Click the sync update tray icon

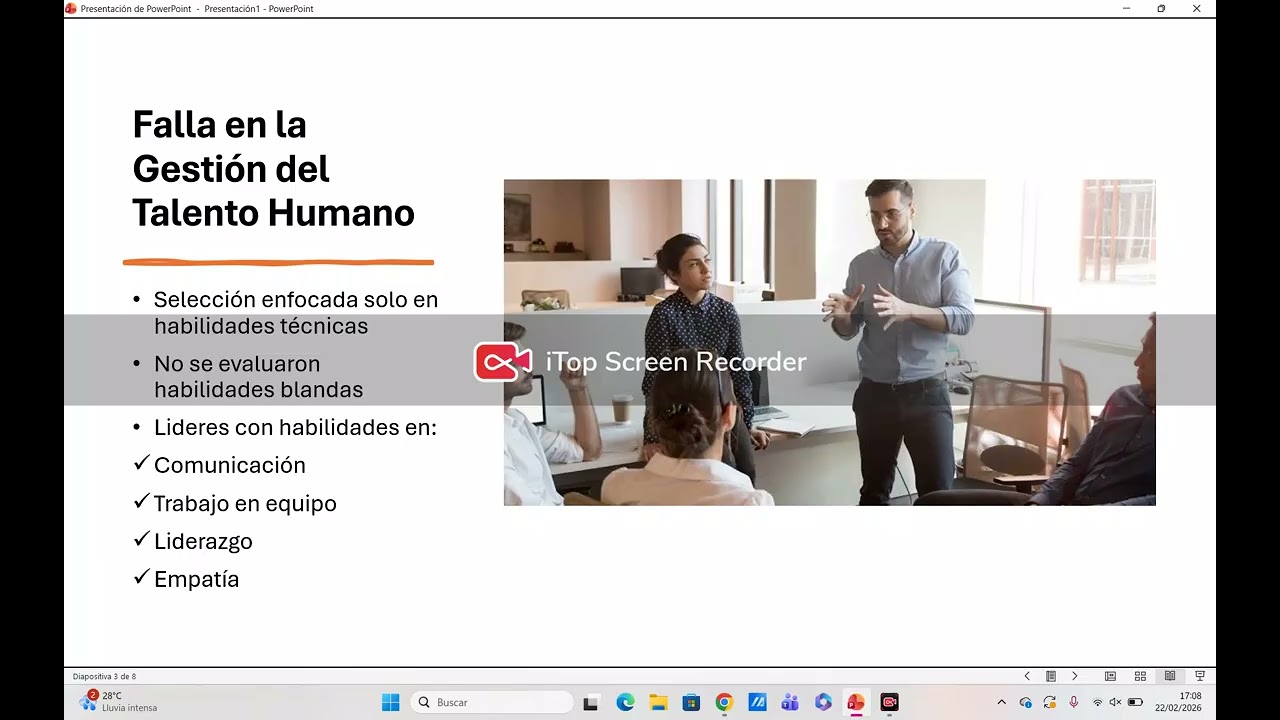1049,702
